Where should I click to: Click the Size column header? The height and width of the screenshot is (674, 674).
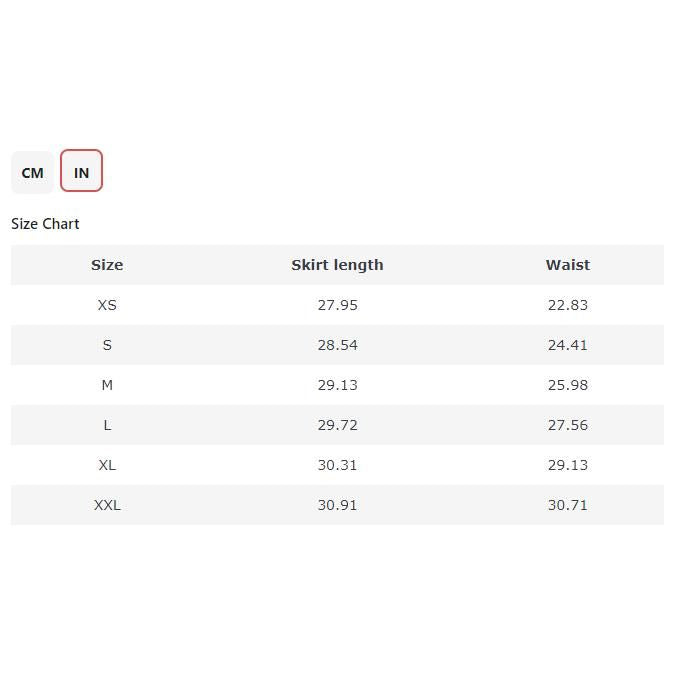tap(107, 265)
